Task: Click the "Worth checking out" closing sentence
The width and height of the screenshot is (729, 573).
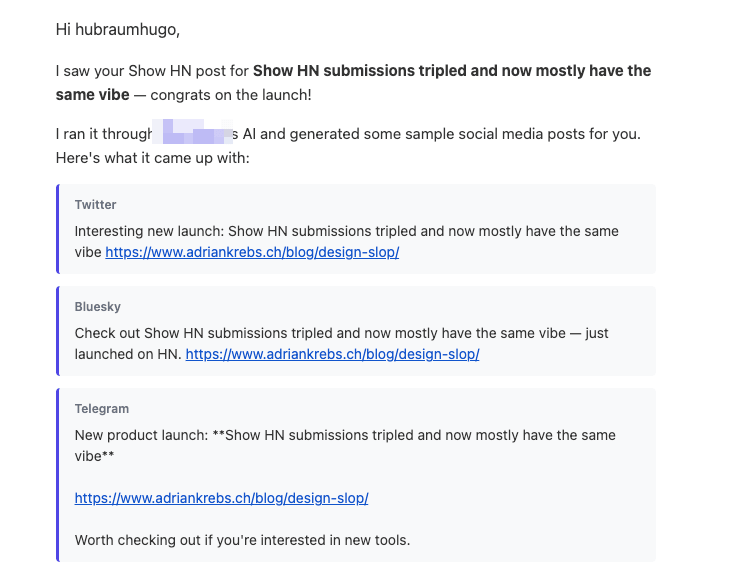Action: 242,541
